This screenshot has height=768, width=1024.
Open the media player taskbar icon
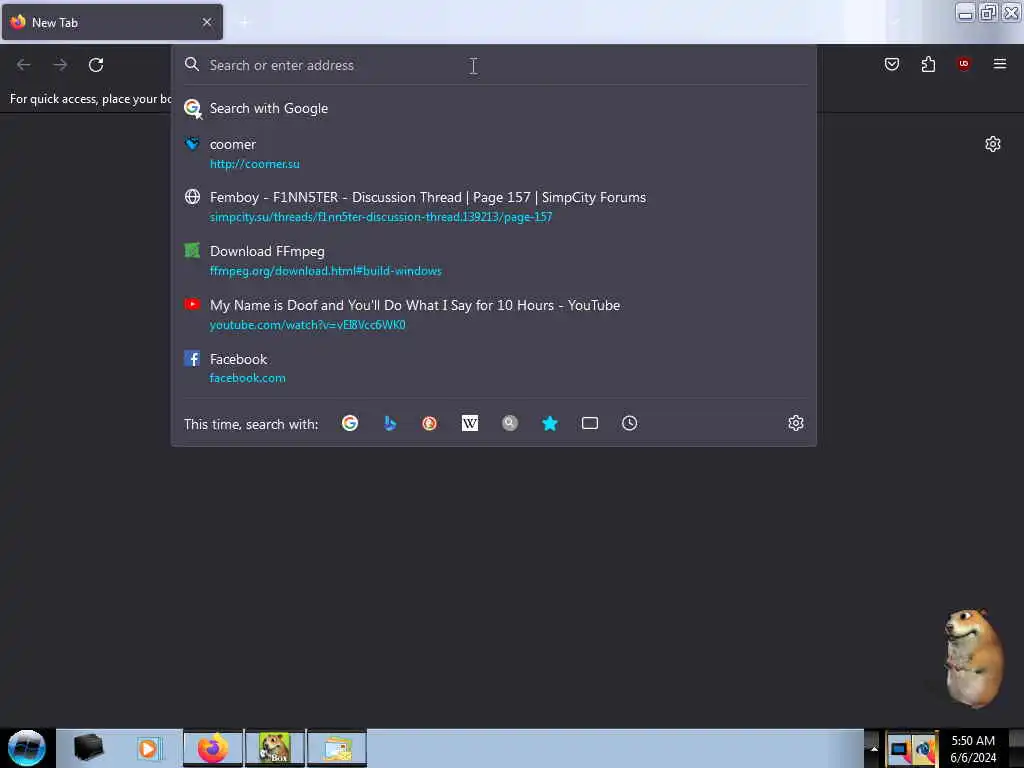(x=148, y=748)
